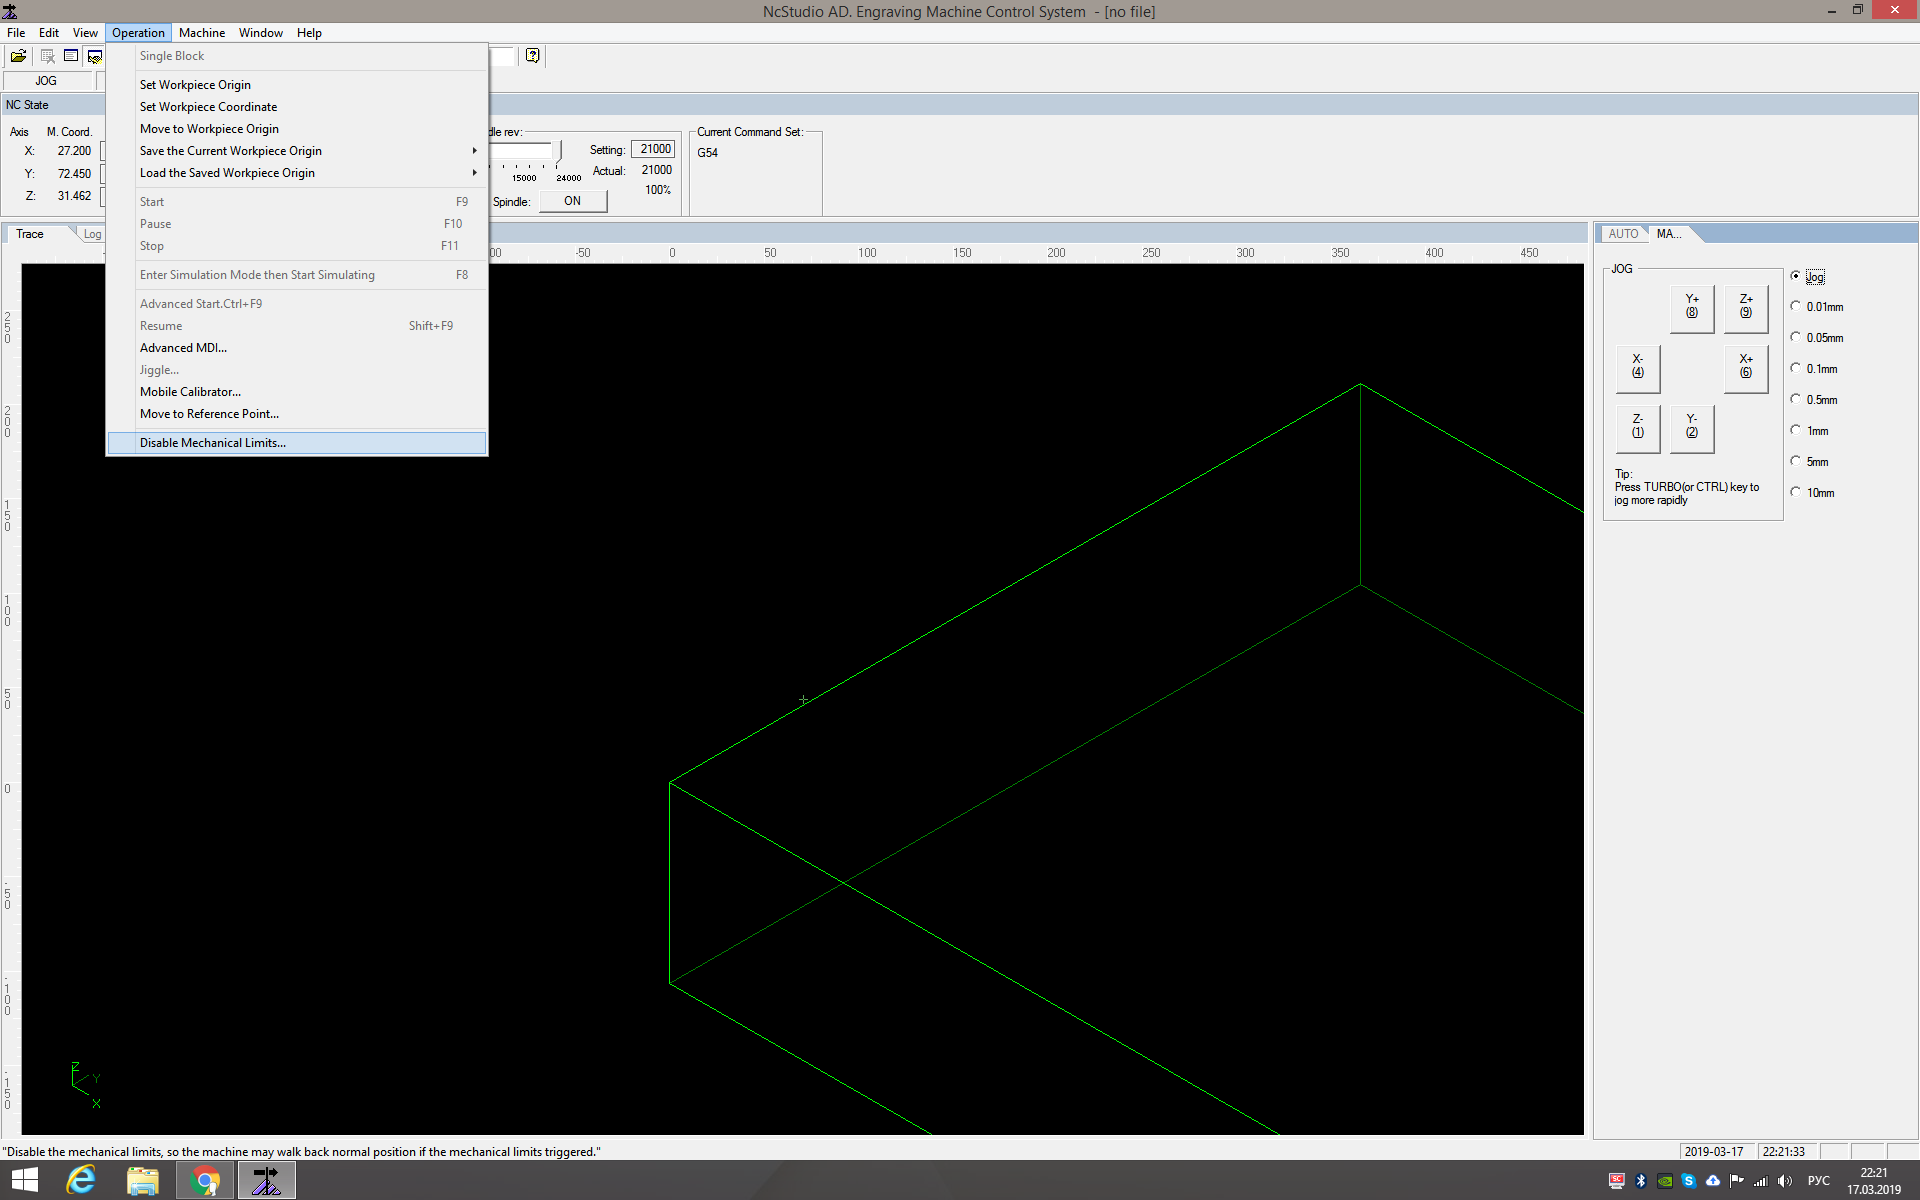
Task: Select the 0.01mm step radio button
Action: [x=1796, y=307]
